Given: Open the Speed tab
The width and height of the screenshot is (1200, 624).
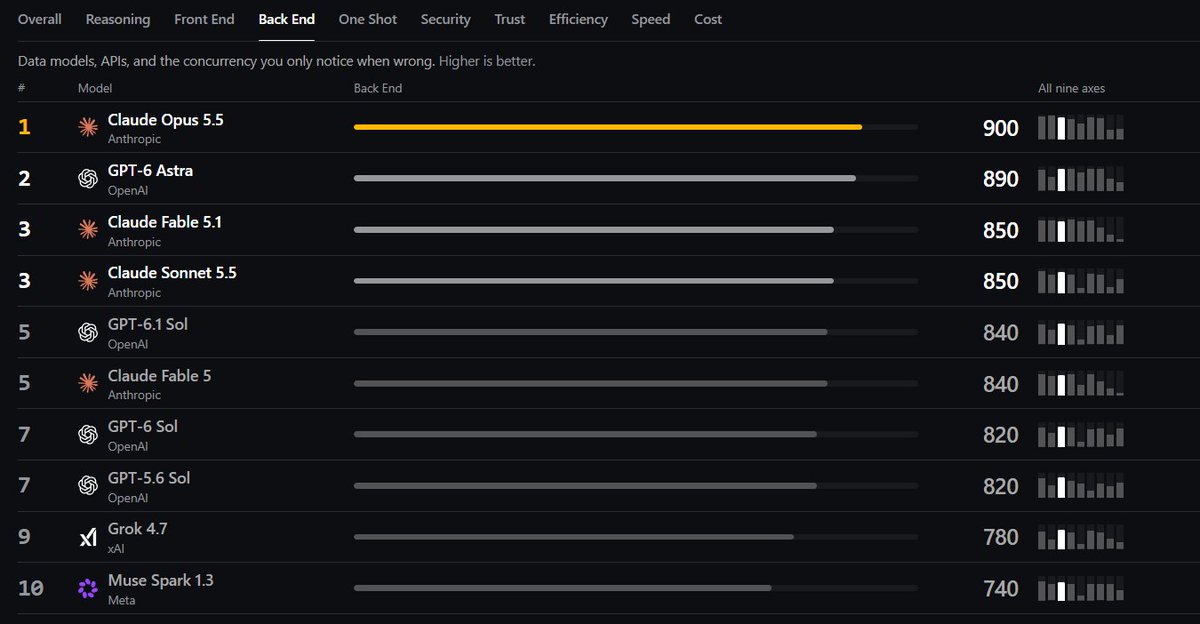Looking at the screenshot, I should click(651, 19).
